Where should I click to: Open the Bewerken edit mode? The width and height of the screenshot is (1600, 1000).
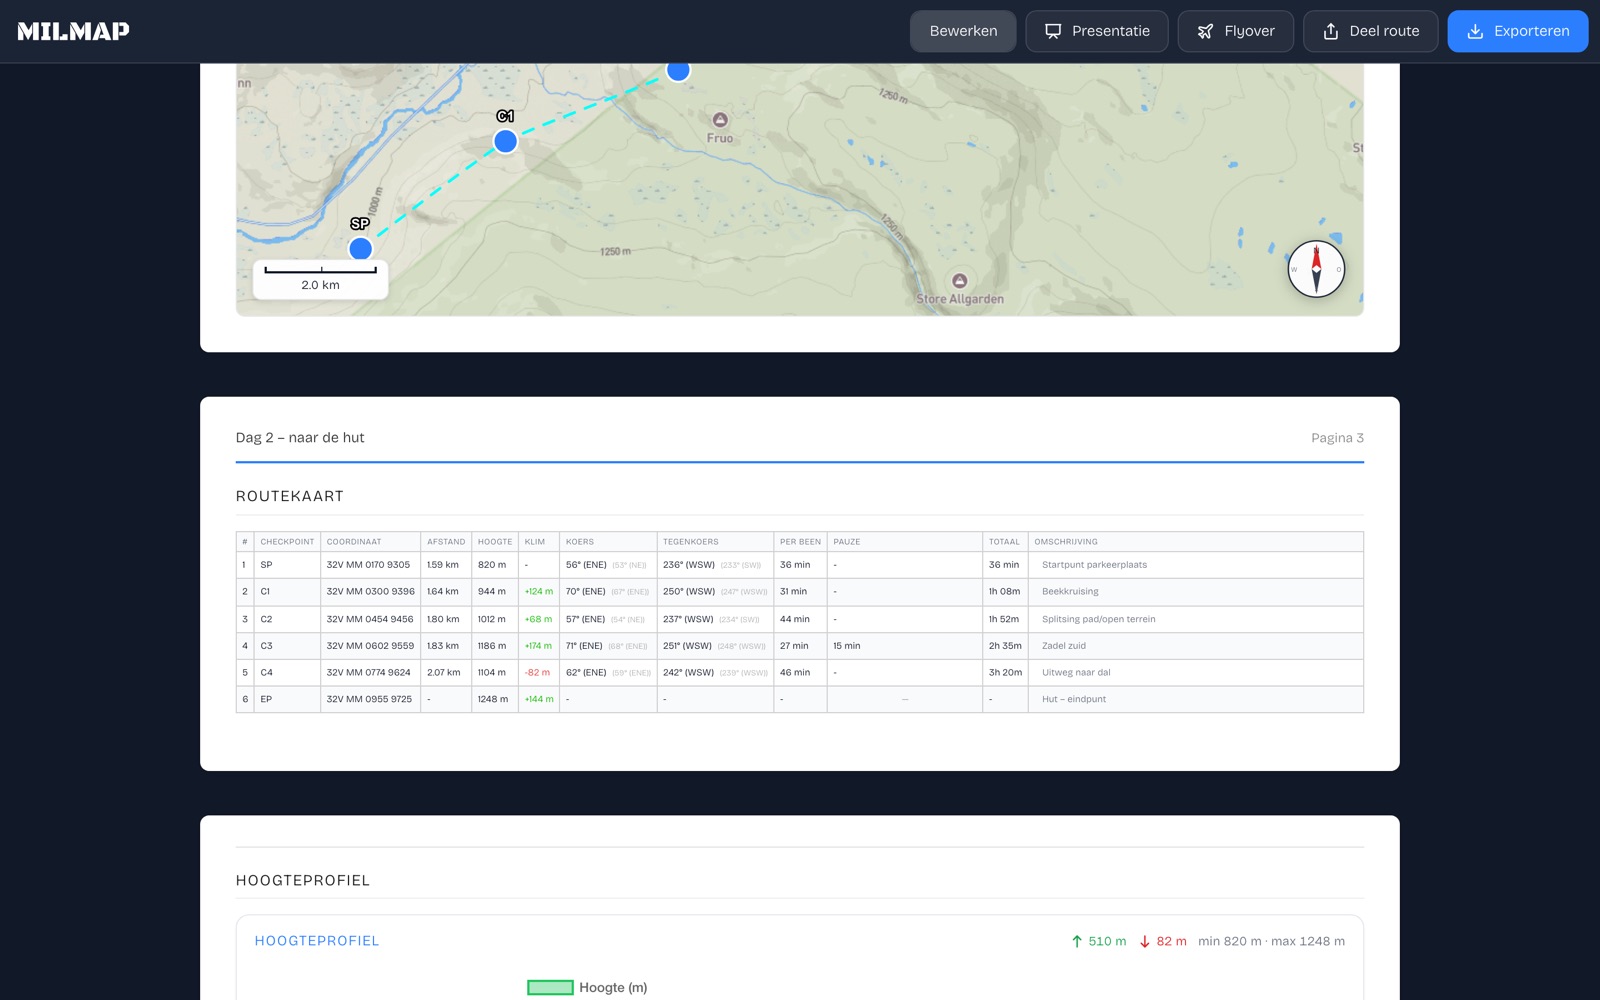(963, 31)
